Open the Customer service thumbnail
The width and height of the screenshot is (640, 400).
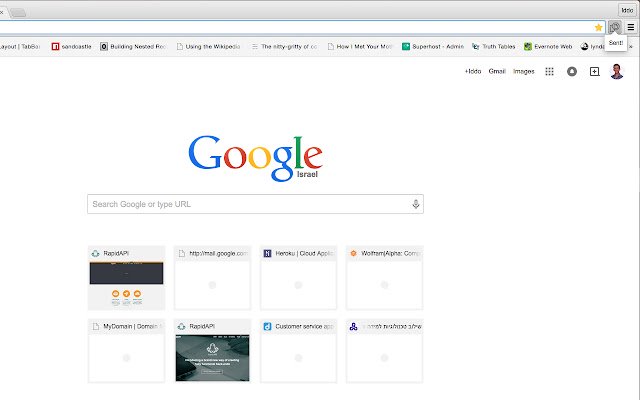tap(298, 351)
